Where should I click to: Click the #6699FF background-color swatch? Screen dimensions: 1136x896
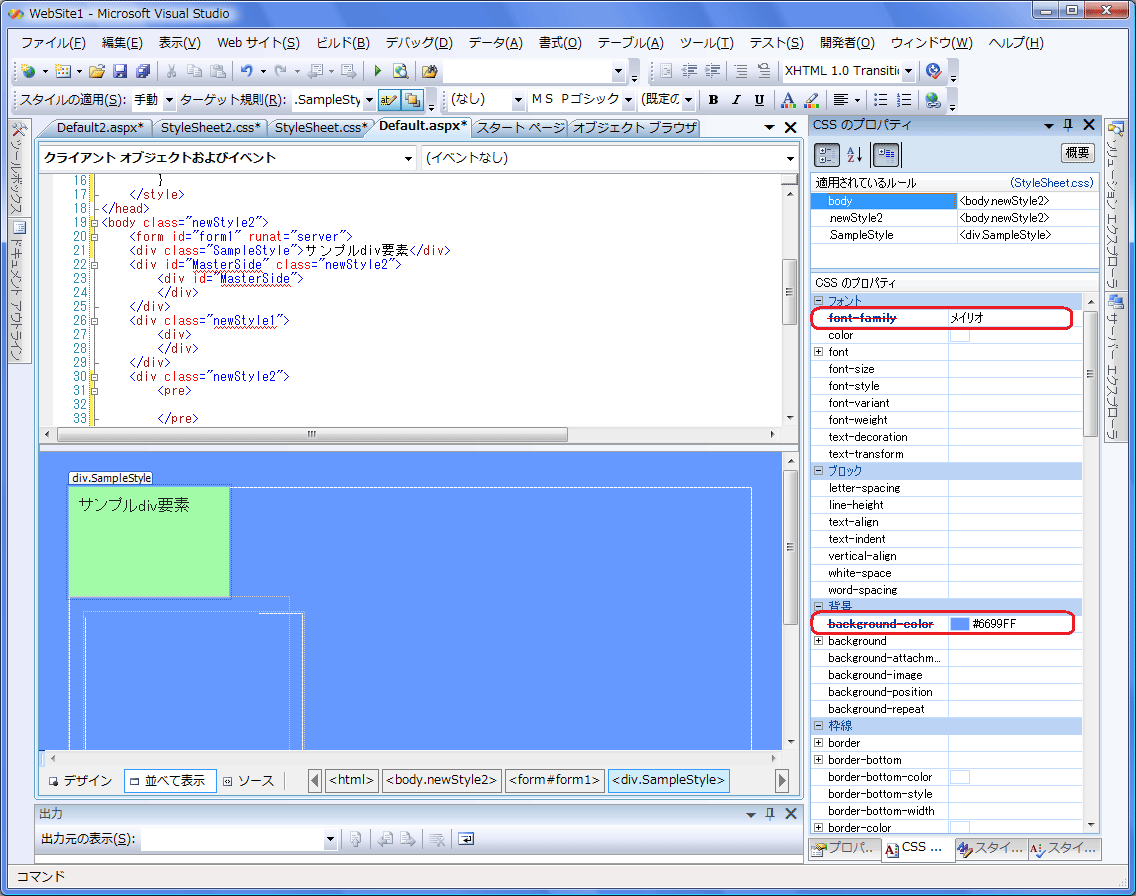(x=960, y=624)
